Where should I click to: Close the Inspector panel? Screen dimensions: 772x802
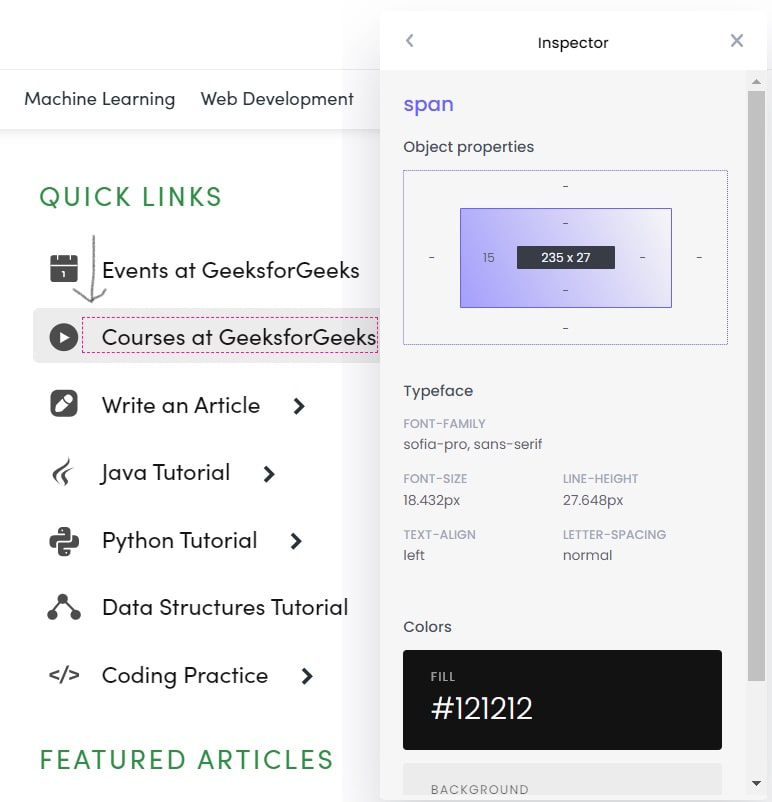[x=737, y=41]
